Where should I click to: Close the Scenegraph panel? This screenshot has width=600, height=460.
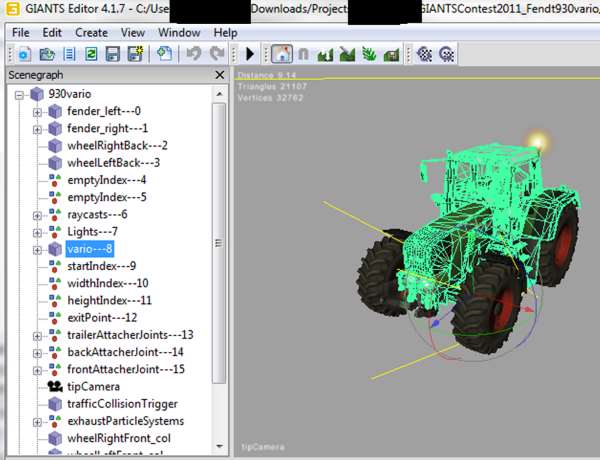point(220,75)
